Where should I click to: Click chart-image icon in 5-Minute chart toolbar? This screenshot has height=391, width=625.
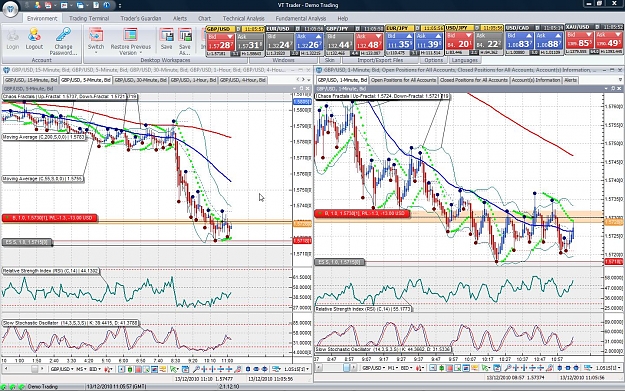155,369
